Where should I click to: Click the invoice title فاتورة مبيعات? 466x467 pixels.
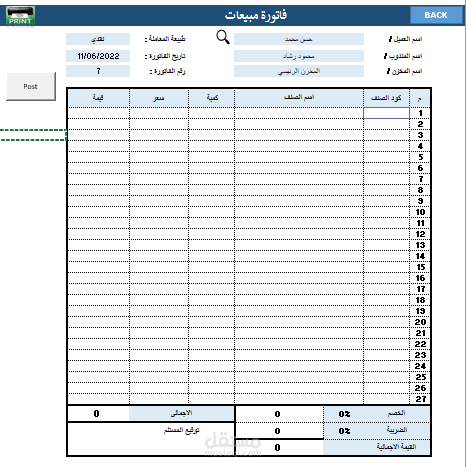click(x=256, y=15)
